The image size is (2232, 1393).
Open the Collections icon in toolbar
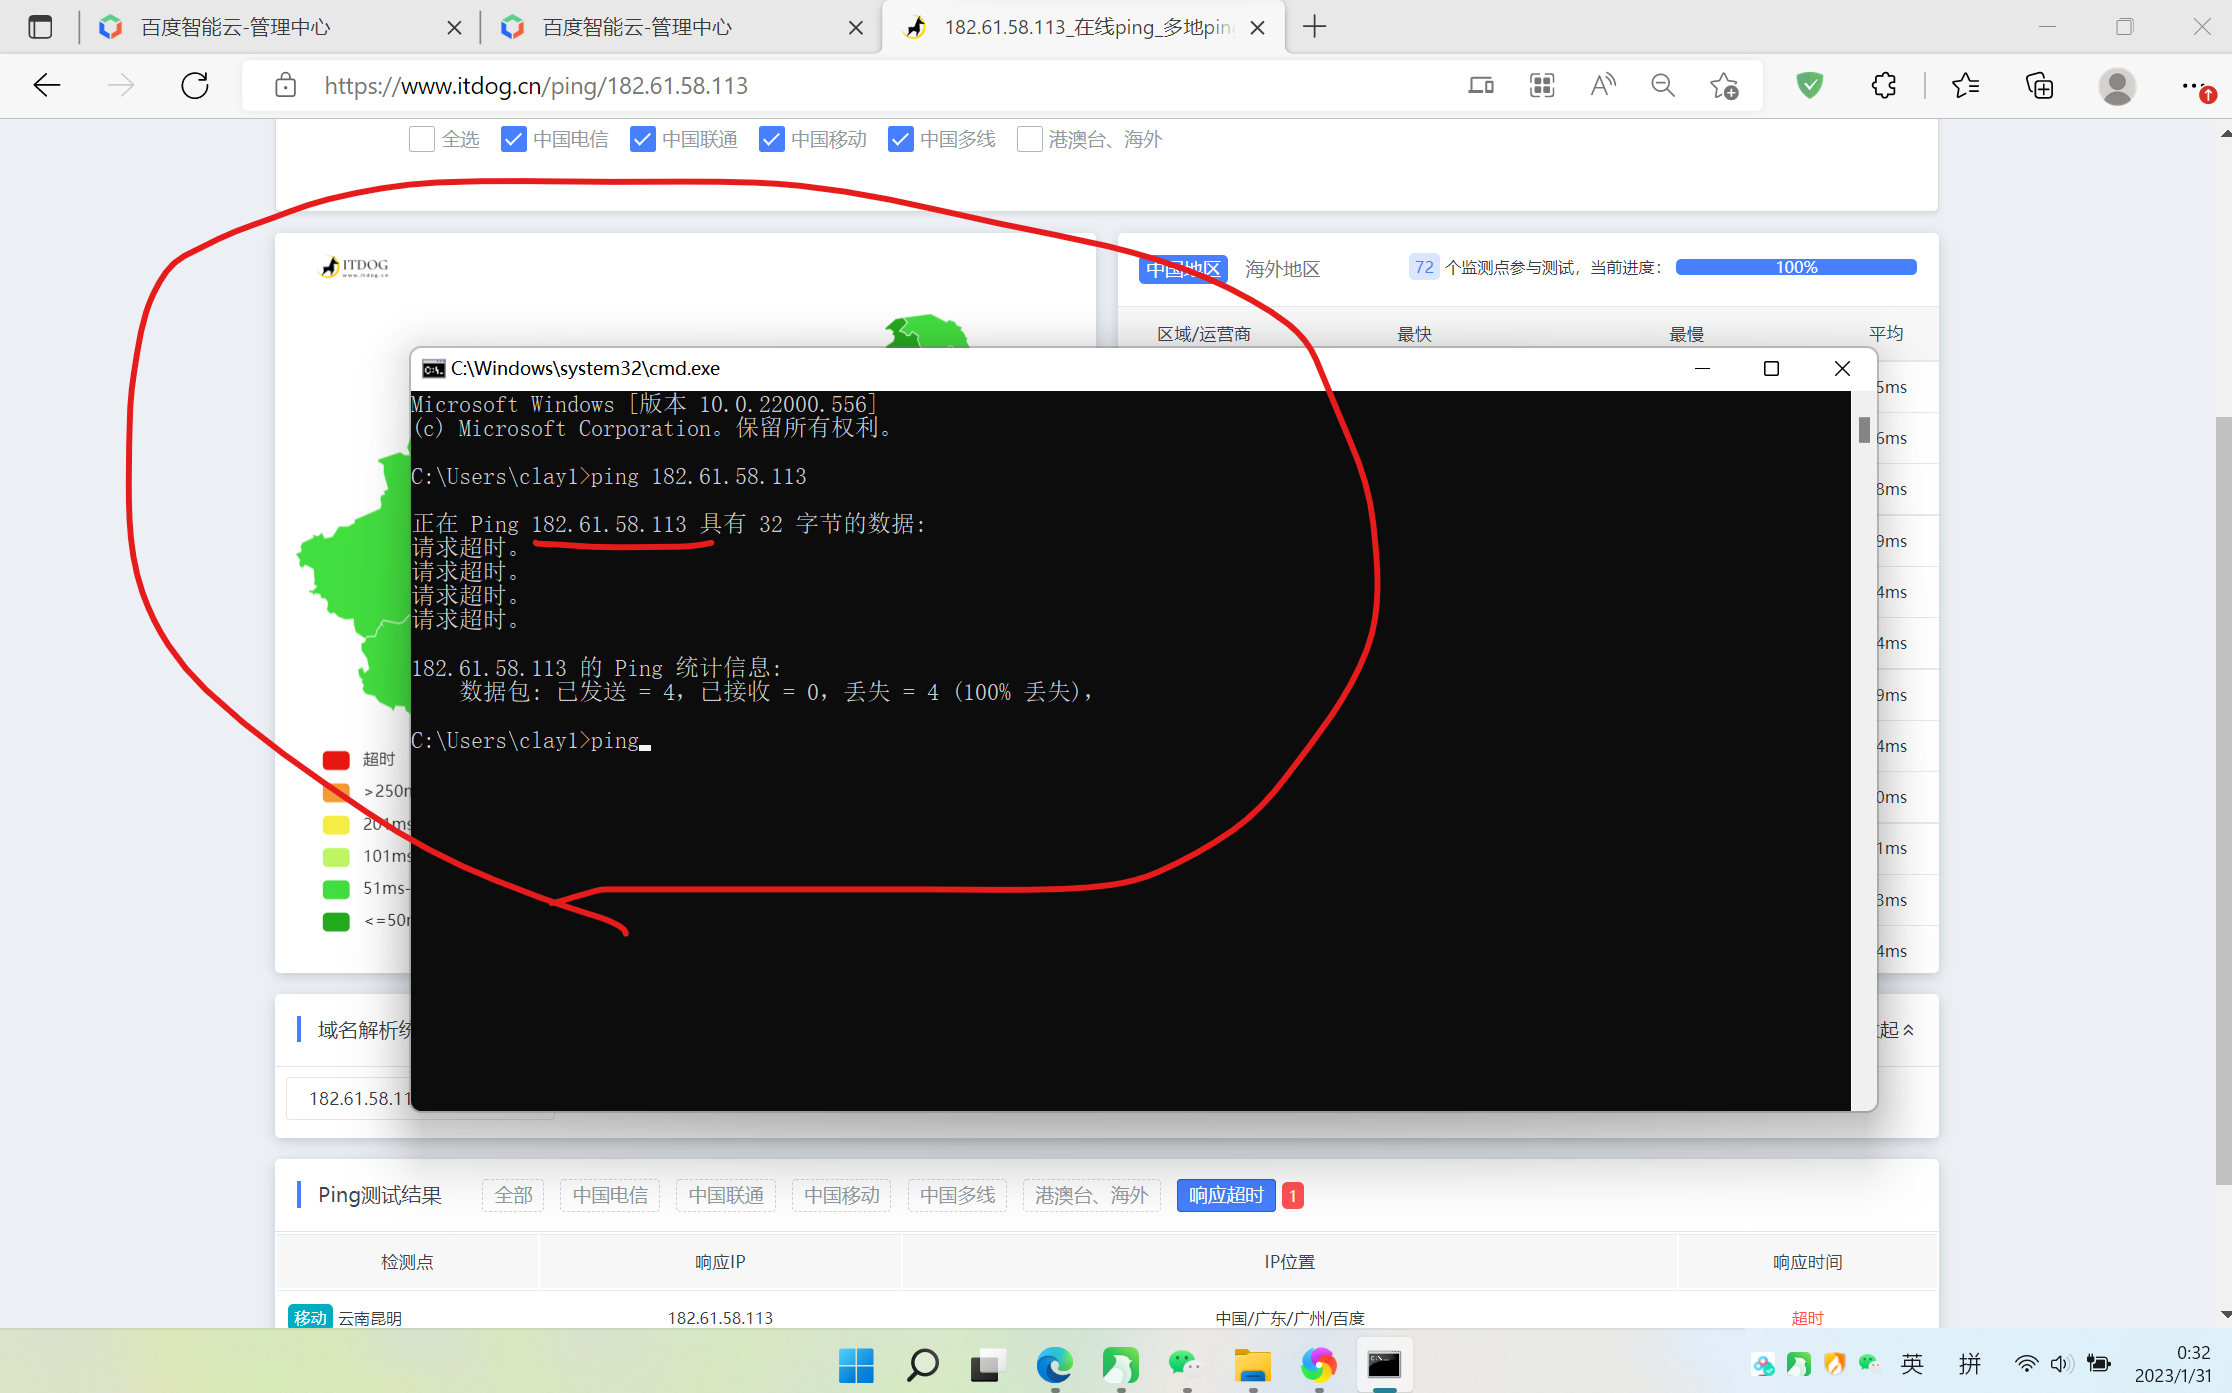point(2039,86)
